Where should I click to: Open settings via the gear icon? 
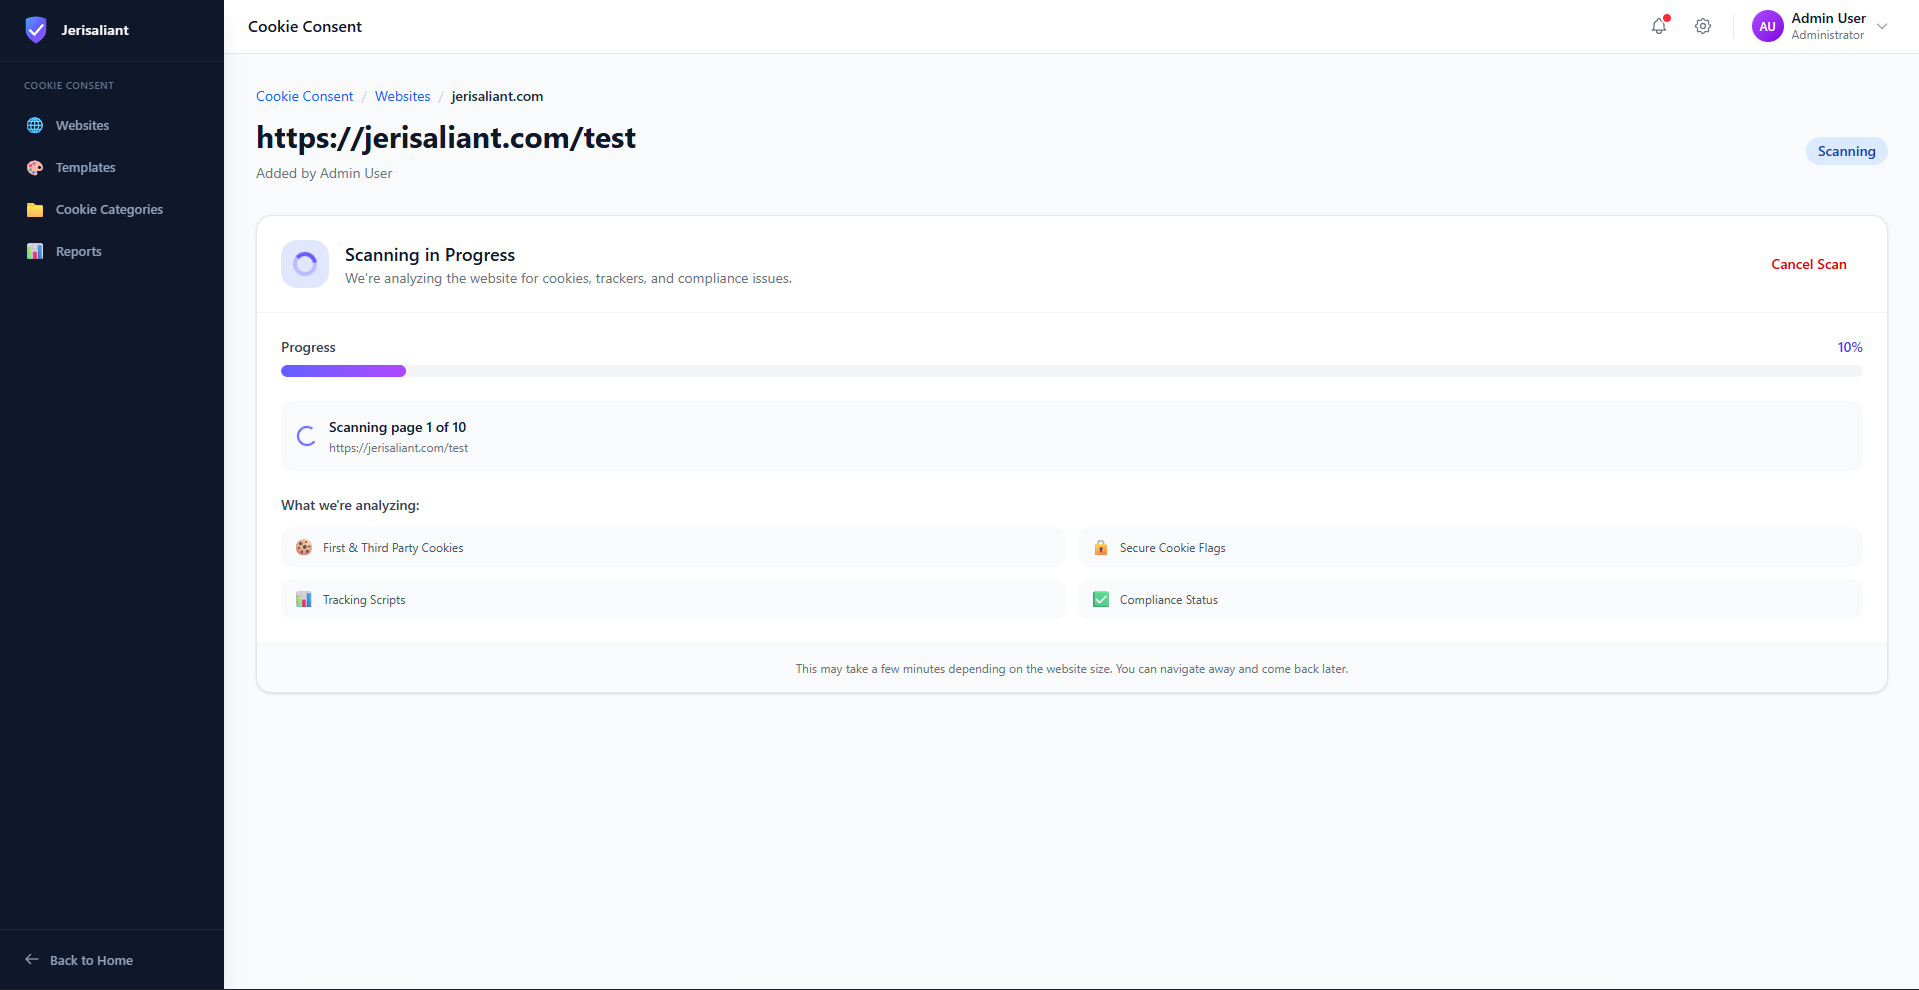(1703, 27)
